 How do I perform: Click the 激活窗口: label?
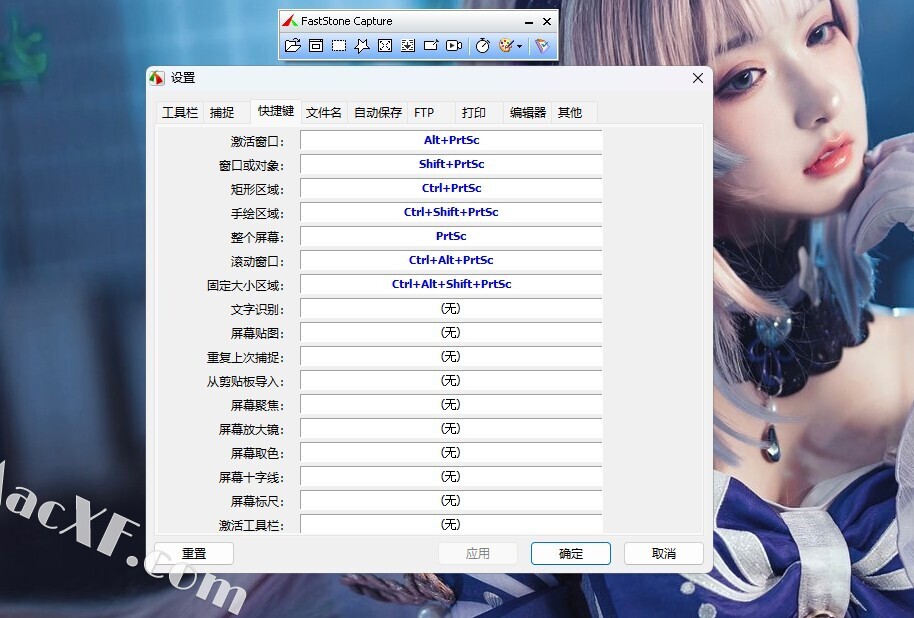pyautogui.click(x=257, y=142)
